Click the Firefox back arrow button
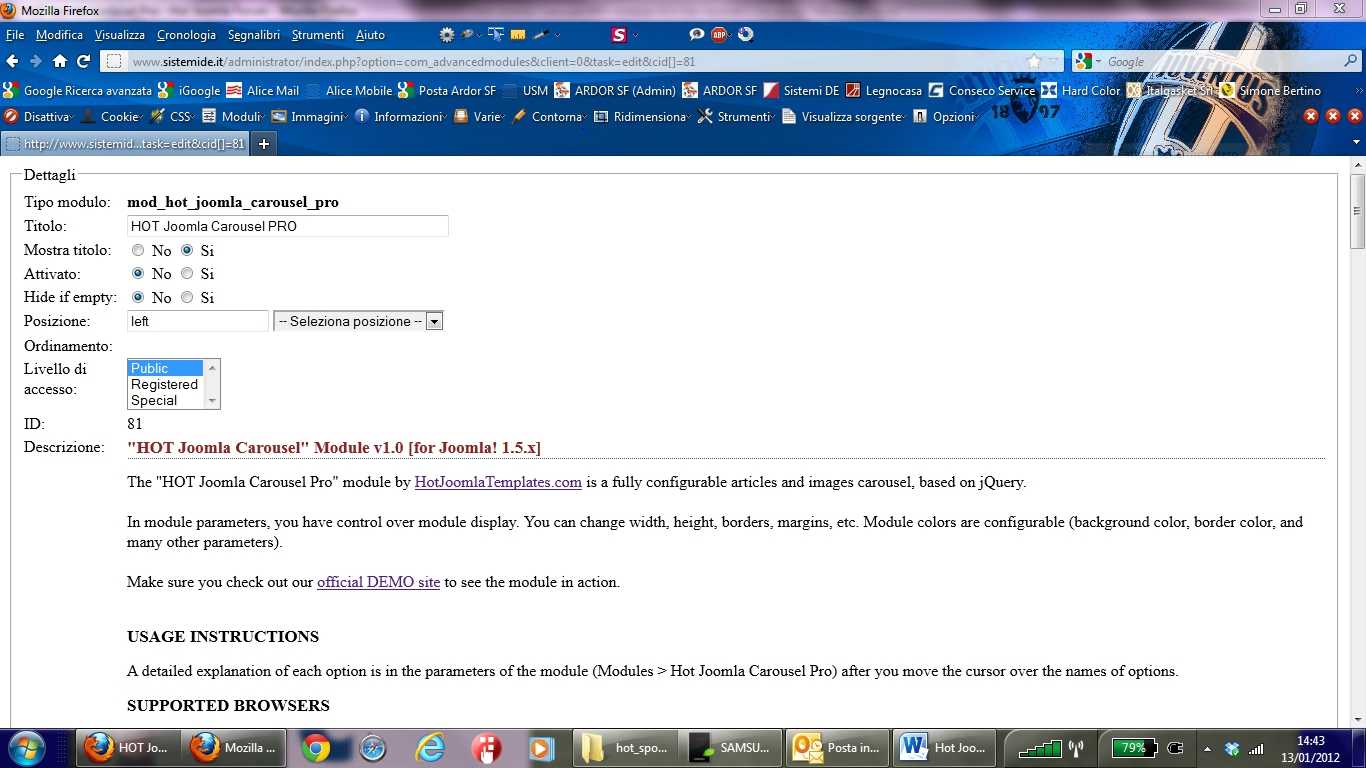The image size is (1366, 768). [x=13, y=61]
